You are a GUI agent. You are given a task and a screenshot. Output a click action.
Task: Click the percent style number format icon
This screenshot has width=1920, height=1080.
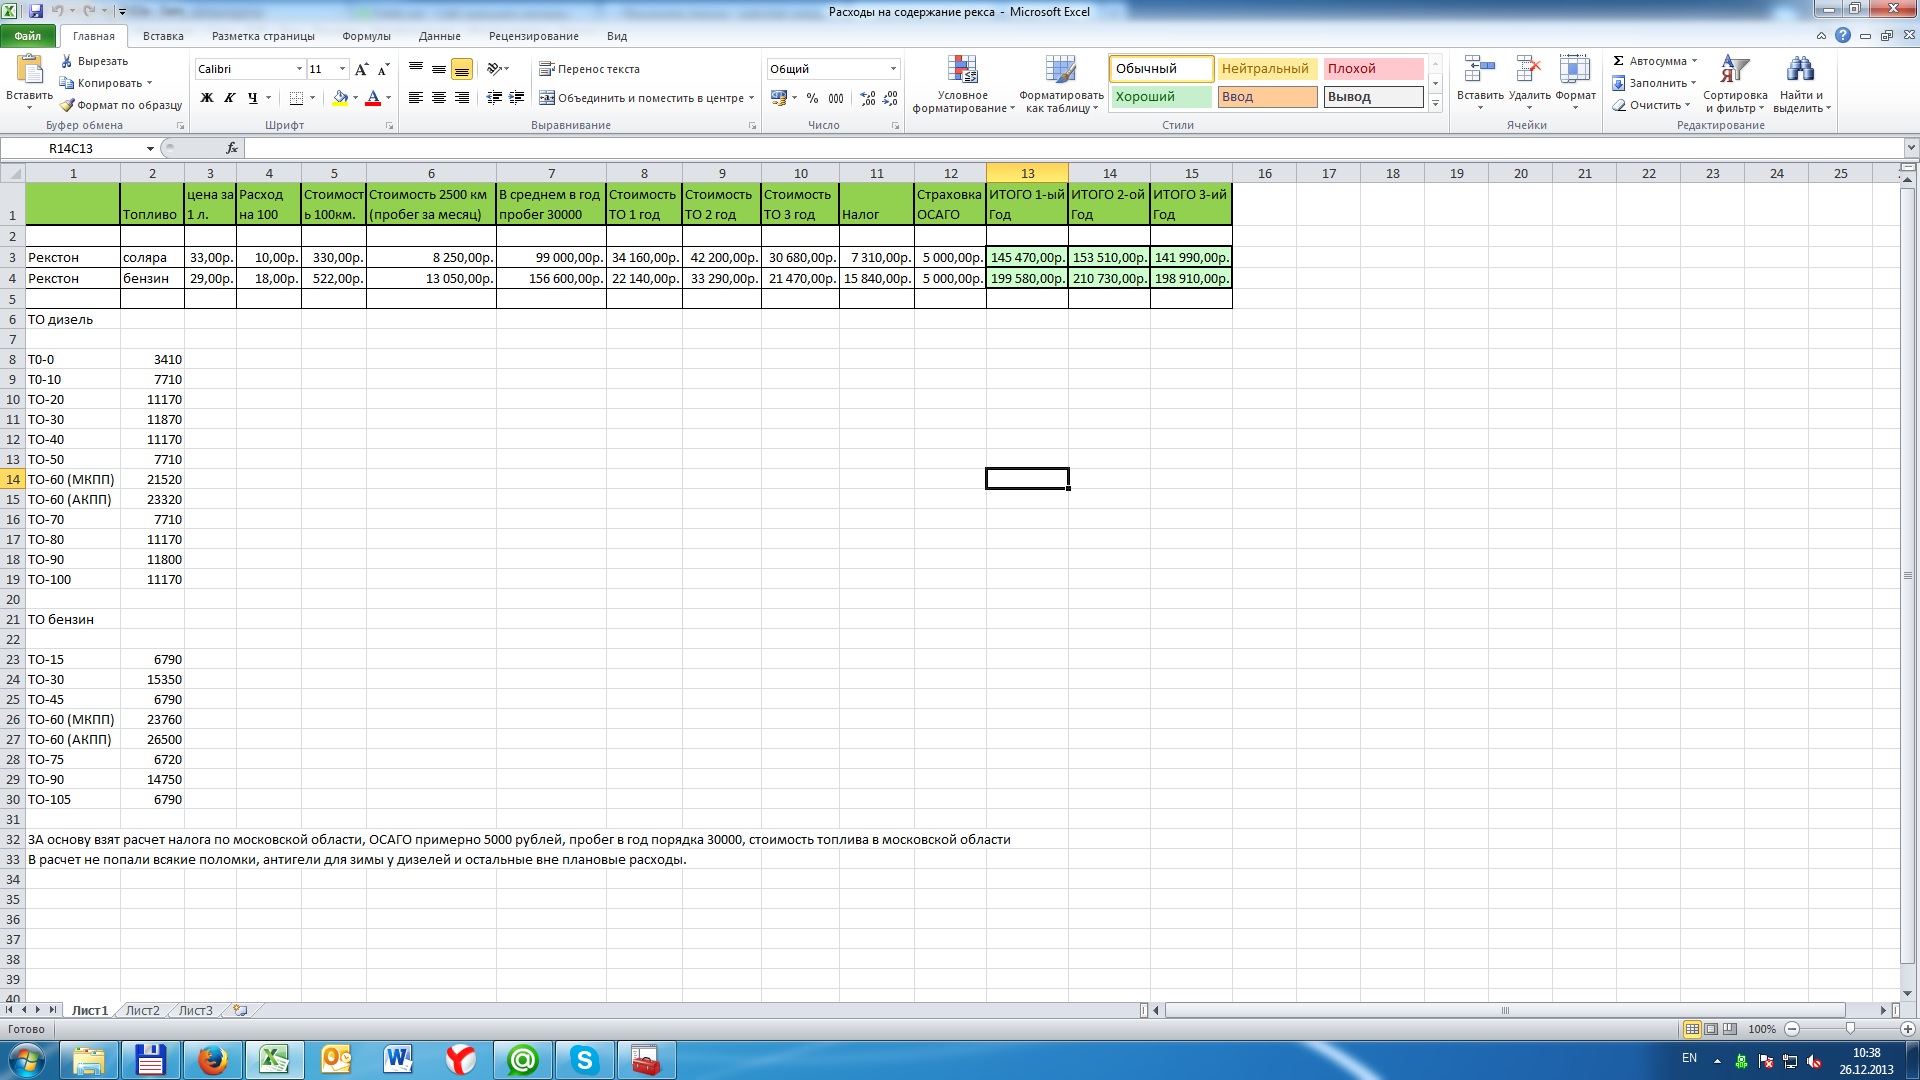click(x=812, y=98)
